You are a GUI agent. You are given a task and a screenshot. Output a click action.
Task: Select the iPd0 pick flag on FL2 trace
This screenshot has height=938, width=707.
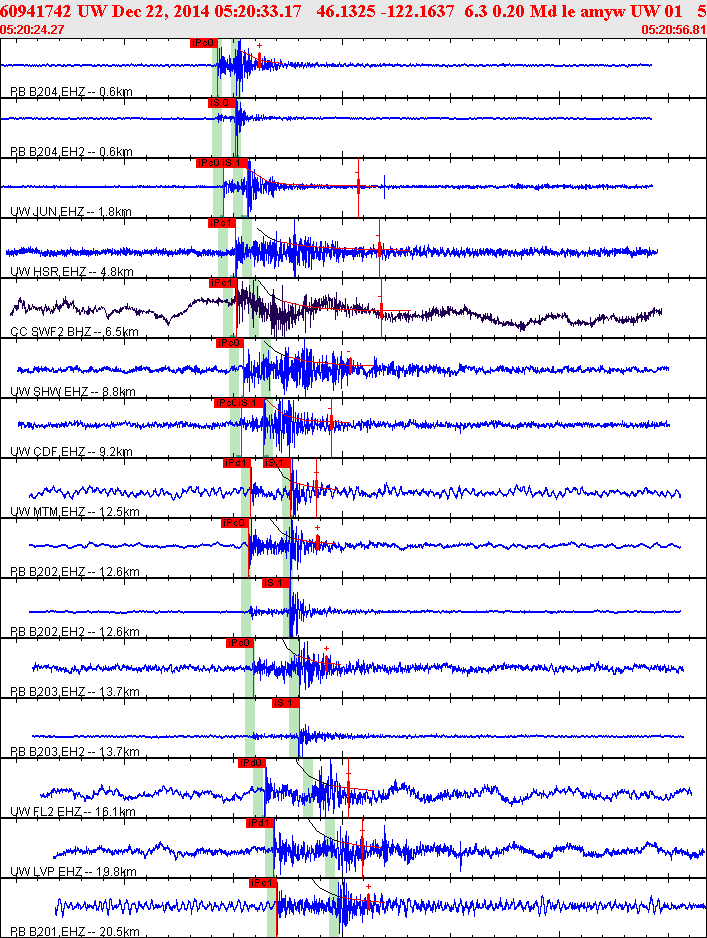pyautogui.click(x=252, y=763)
